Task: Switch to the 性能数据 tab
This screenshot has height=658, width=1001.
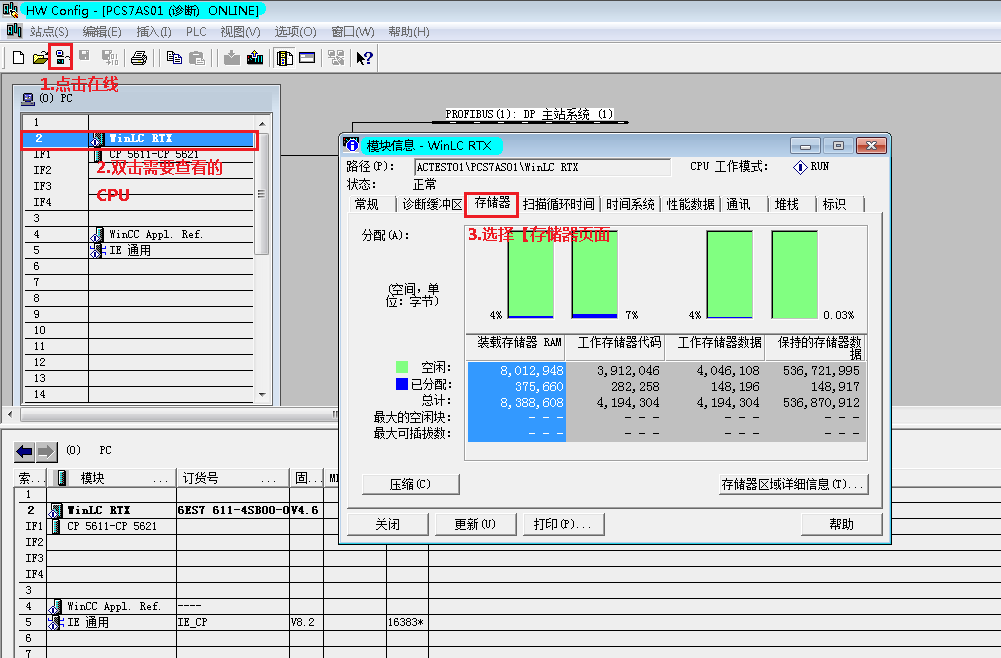Action: click(690, 204)
